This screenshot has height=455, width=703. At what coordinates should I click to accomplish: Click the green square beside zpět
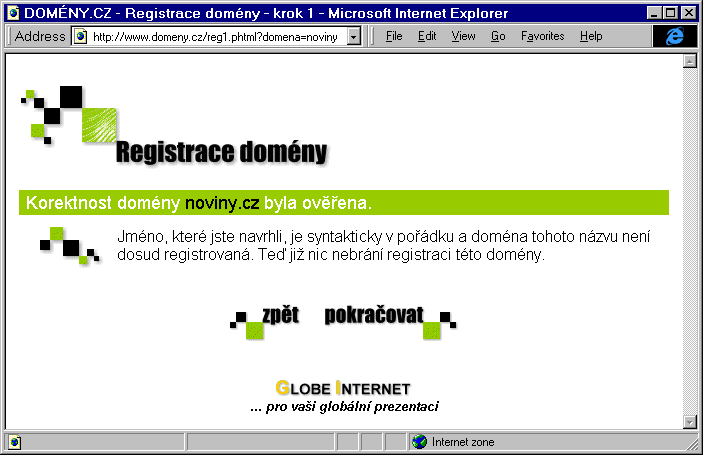pos(254,331)
